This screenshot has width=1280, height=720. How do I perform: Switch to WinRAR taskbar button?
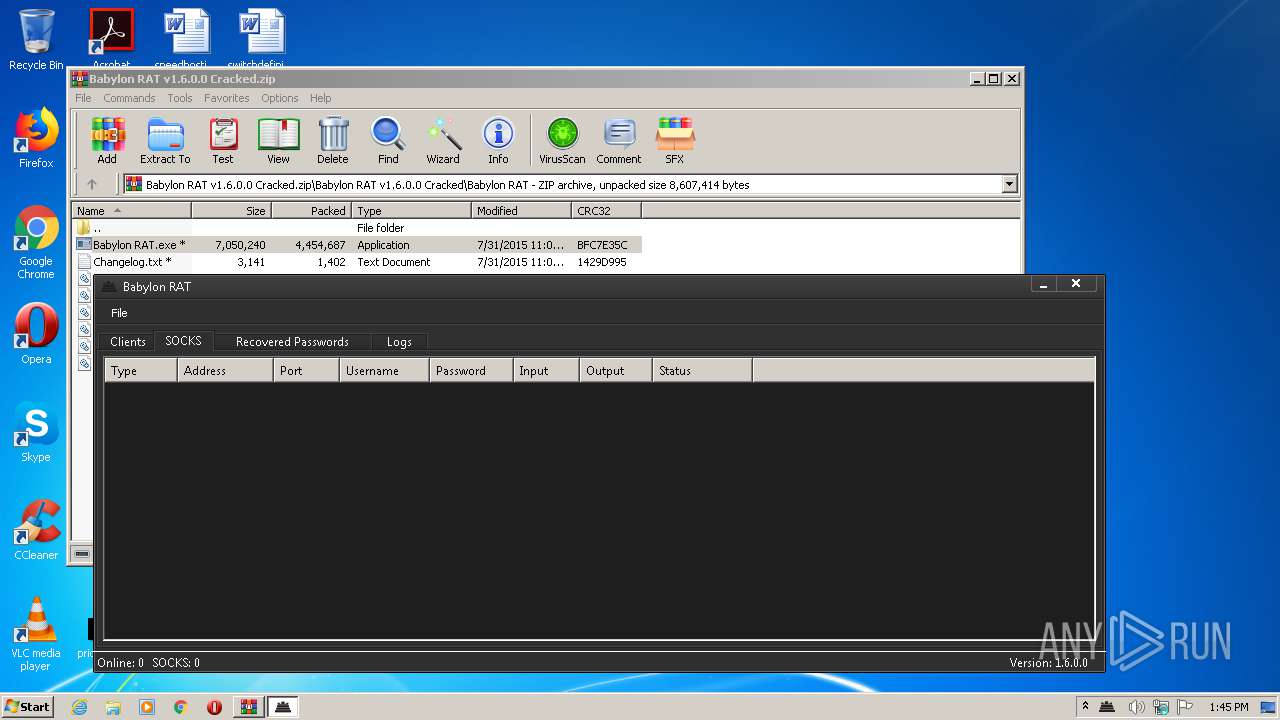[248, 707]
